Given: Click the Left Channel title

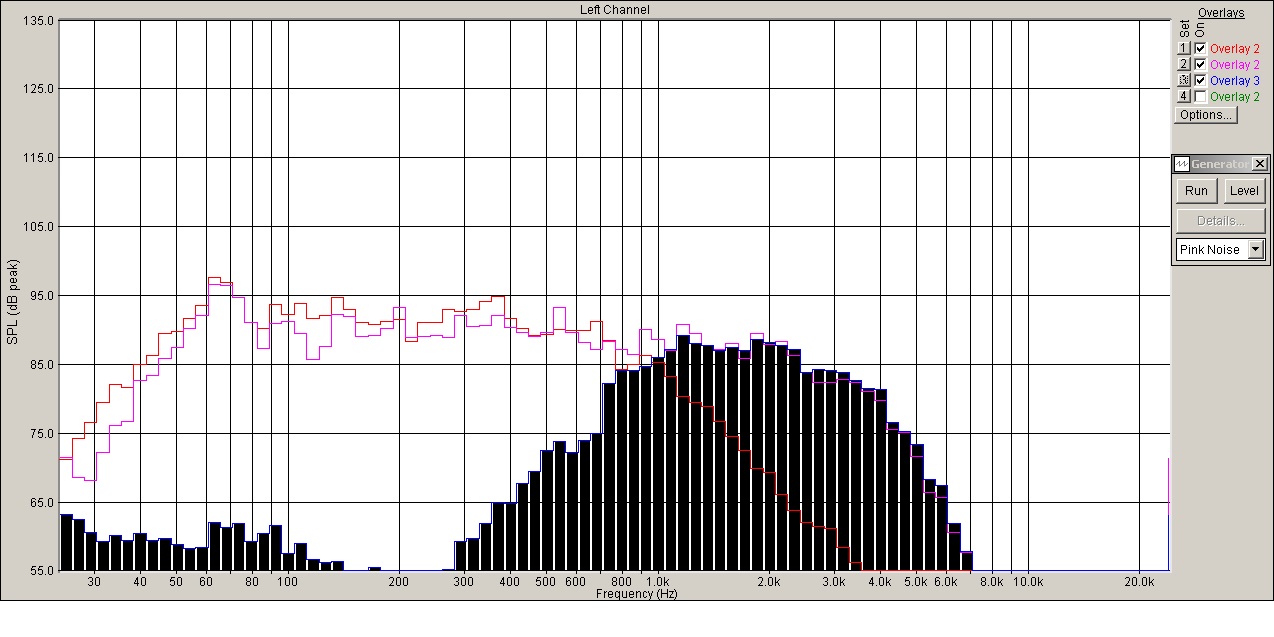Looking at the screenshot, I should (x=615, y=10).
